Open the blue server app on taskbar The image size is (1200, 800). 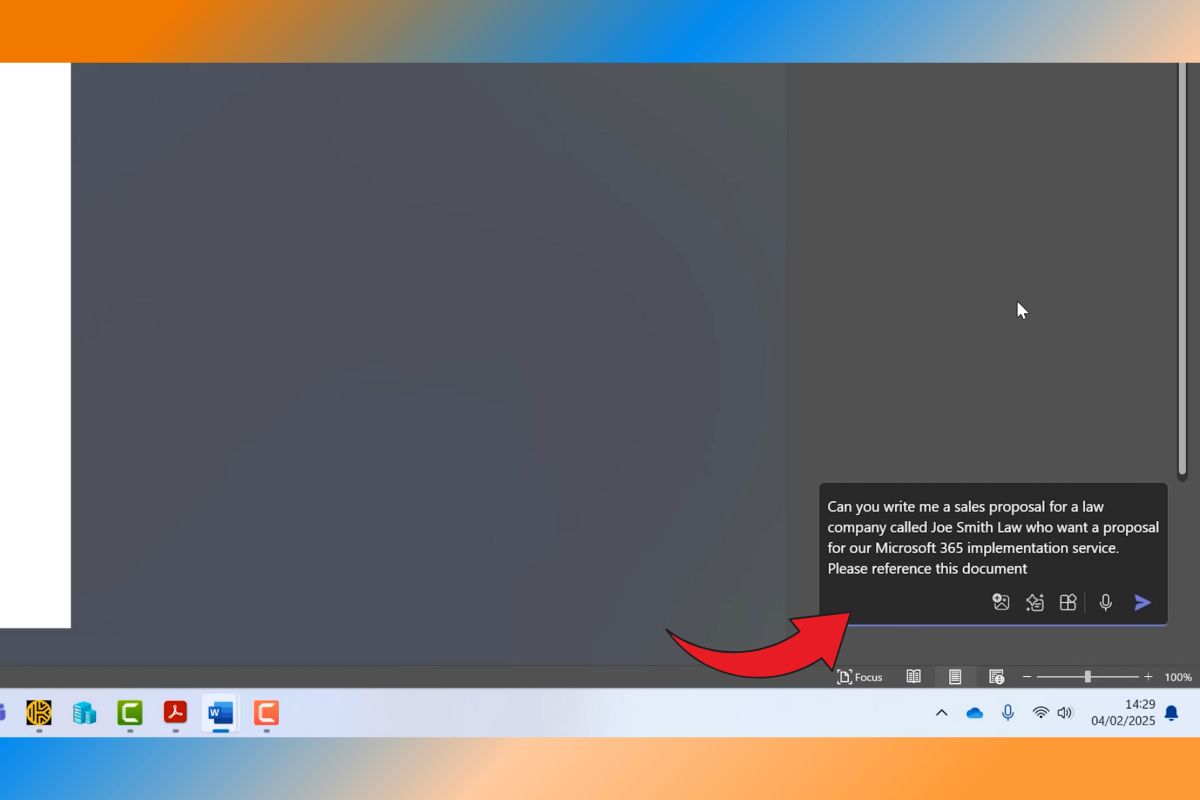pos(84,712)
